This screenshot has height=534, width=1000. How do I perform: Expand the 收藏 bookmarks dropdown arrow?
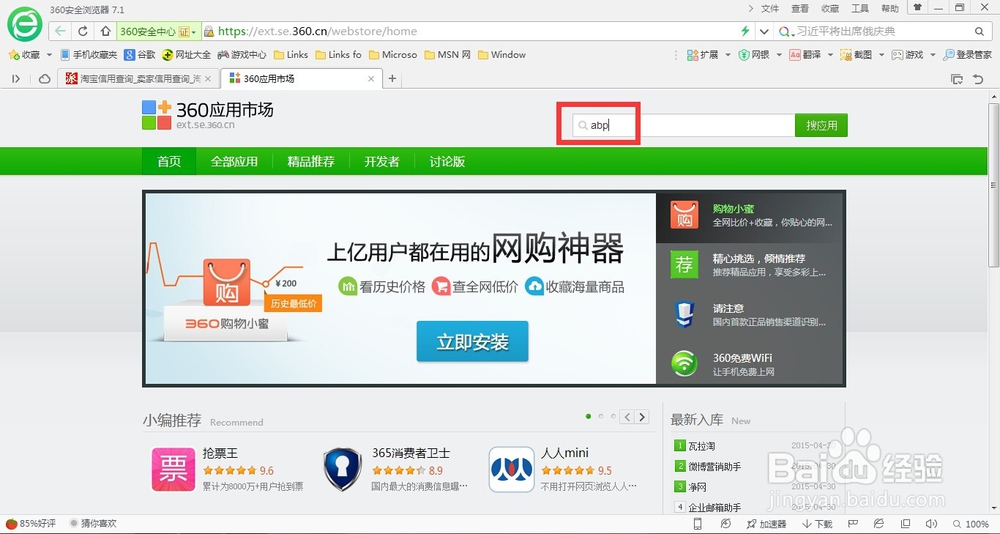(x=49, y=55)
